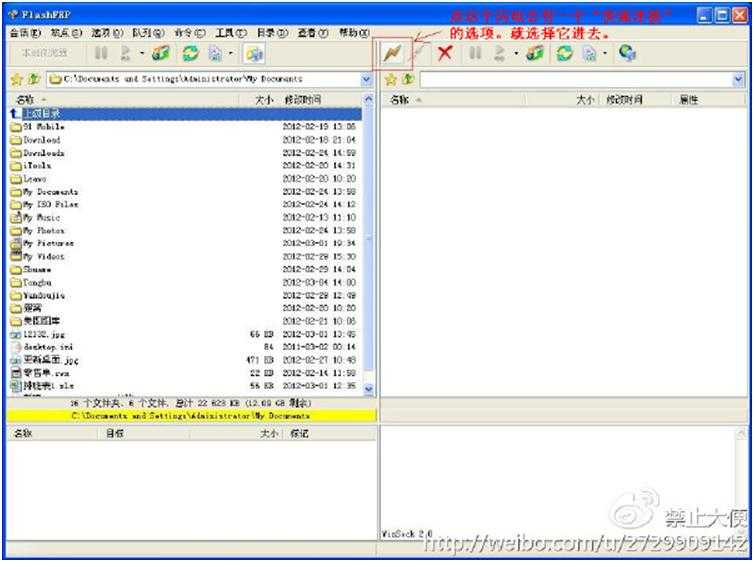
Task: Open the local path dropdown arrow
Action: click(x=366, y=79)
